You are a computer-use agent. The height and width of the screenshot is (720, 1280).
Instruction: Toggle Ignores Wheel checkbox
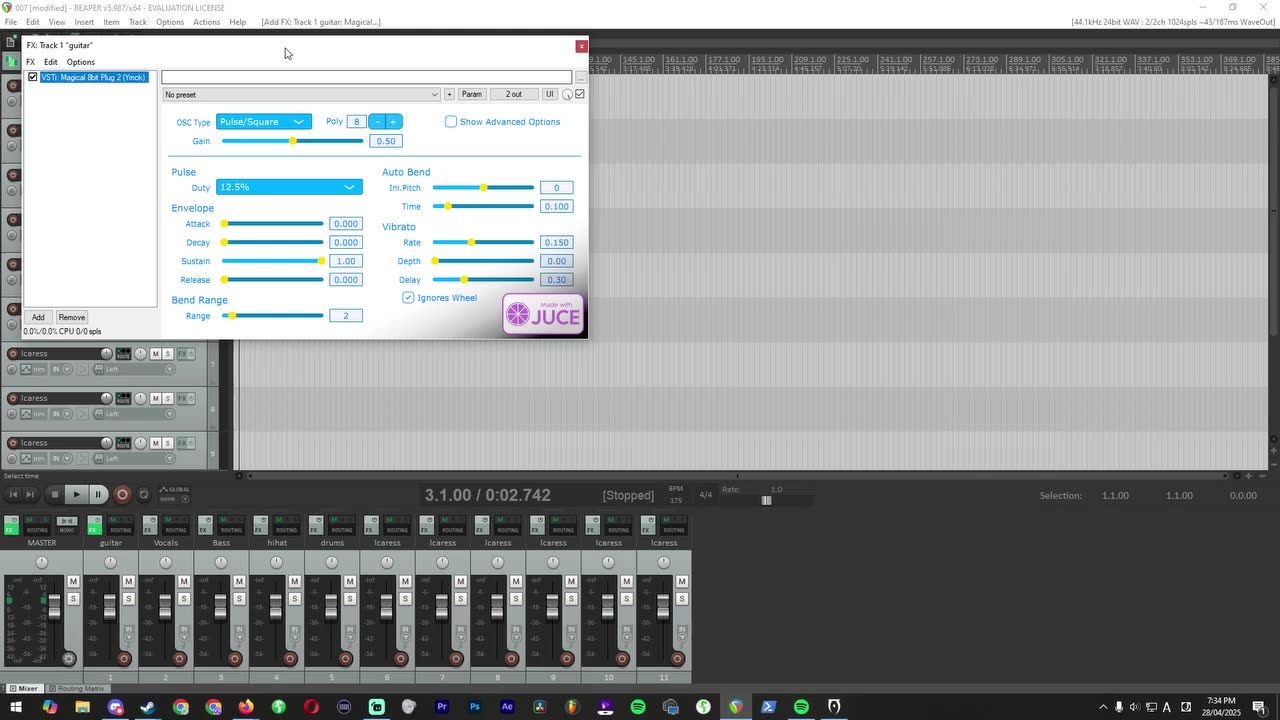point(408,298)
